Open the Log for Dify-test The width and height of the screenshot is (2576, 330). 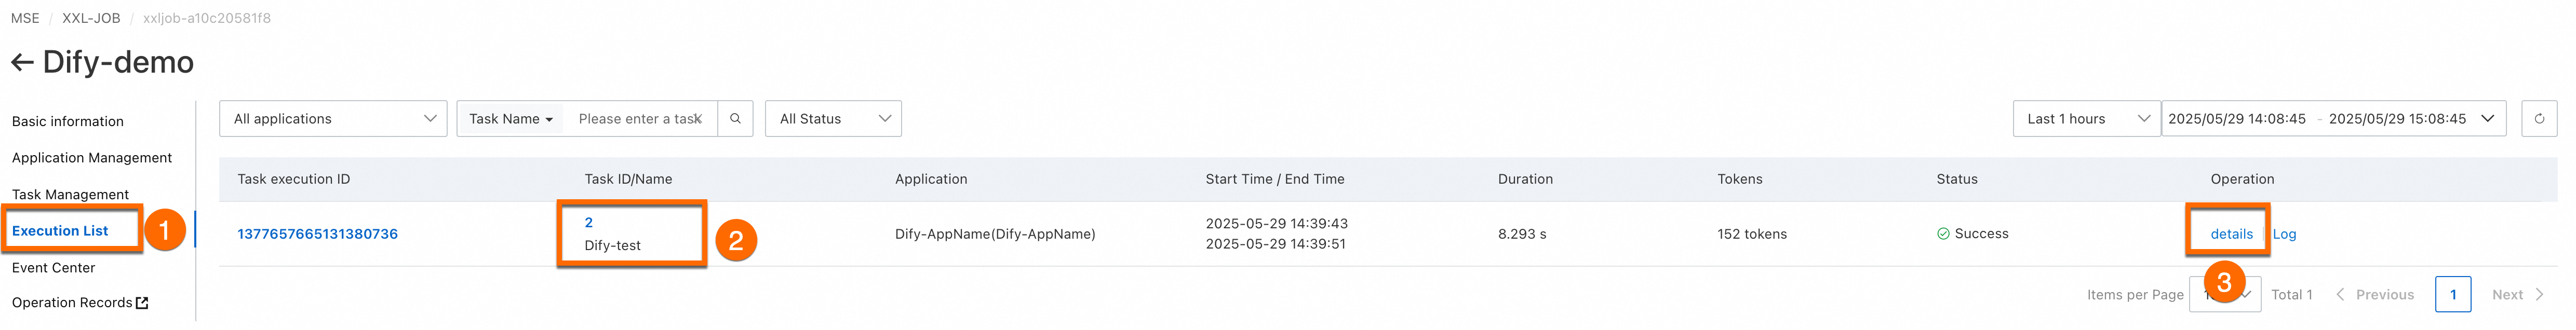point(2284,234)
